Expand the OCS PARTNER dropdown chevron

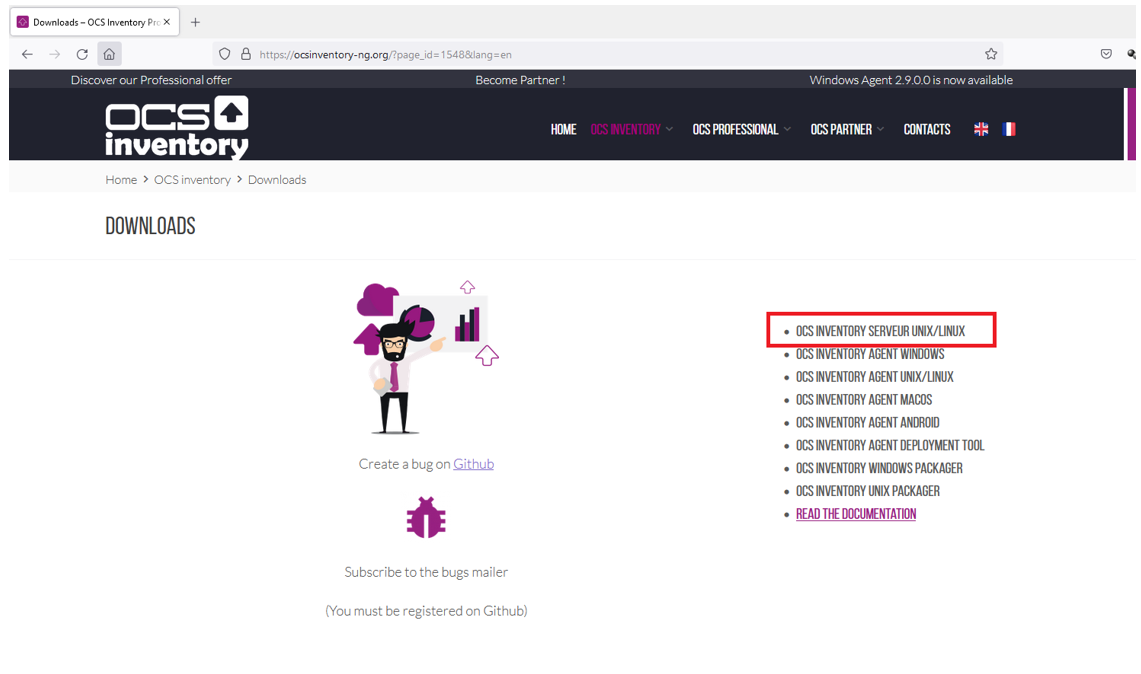(880, 130)
